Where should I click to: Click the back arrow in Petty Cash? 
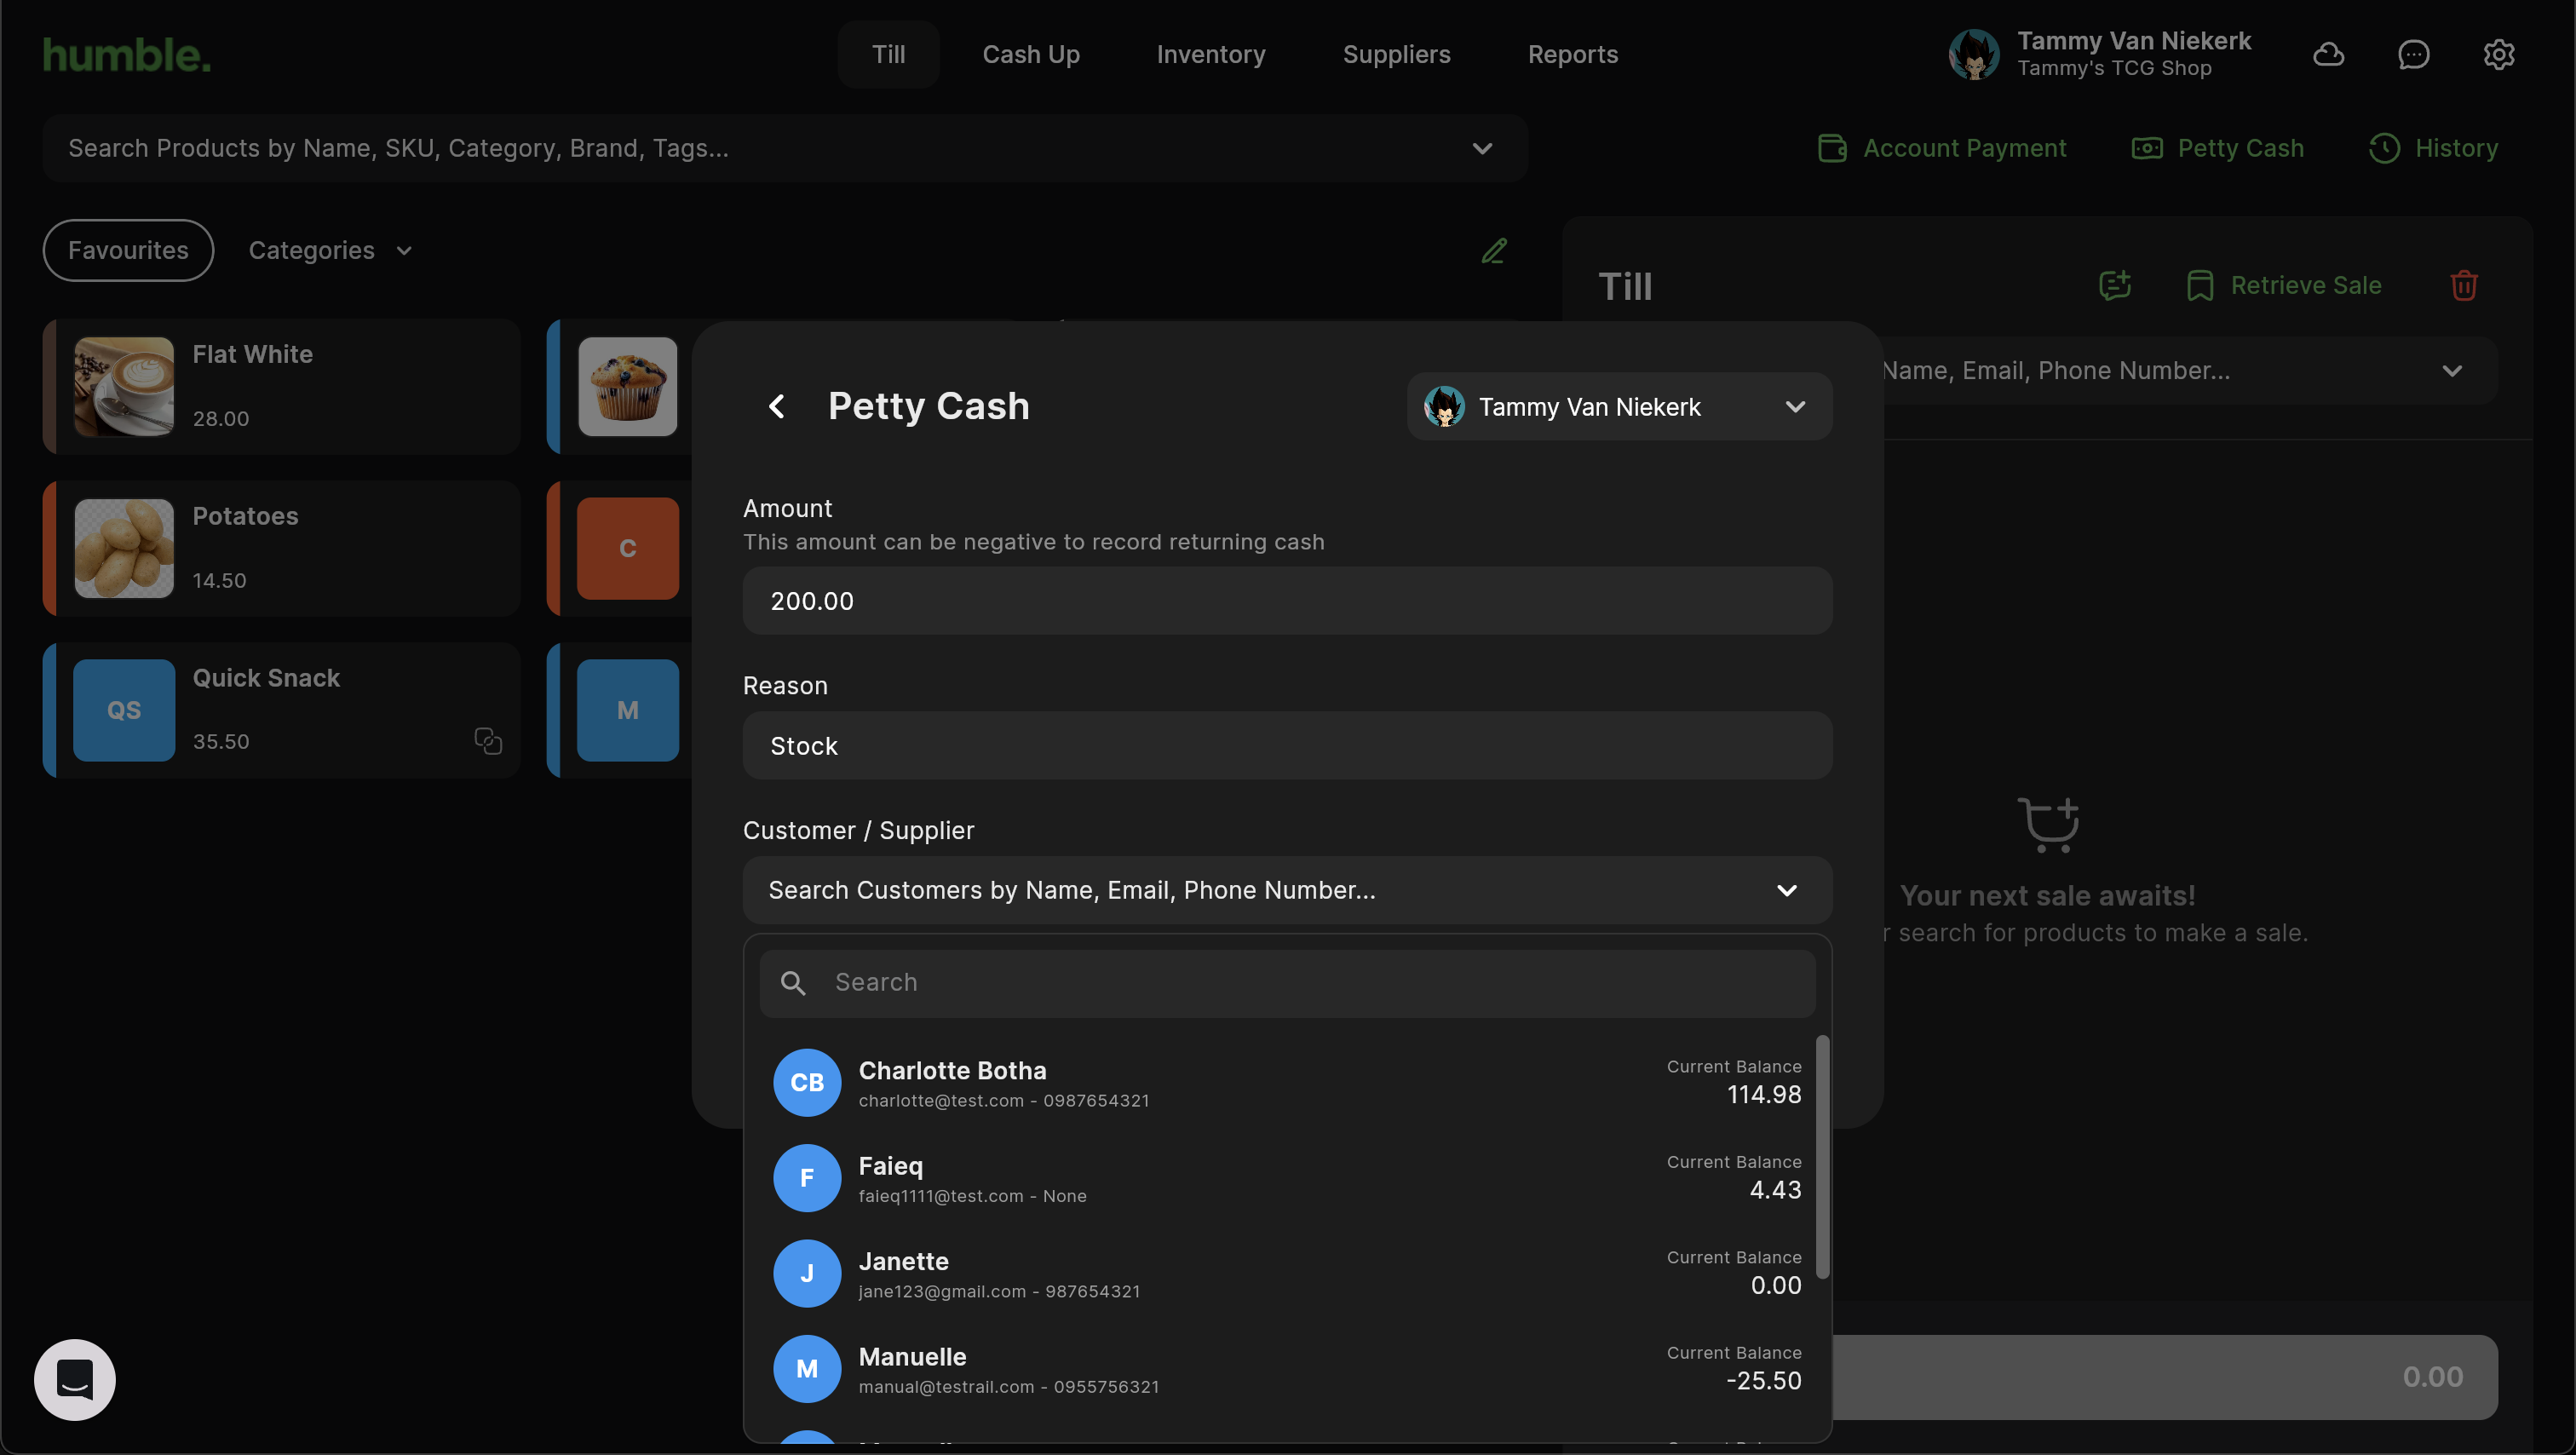click(776, 406)
